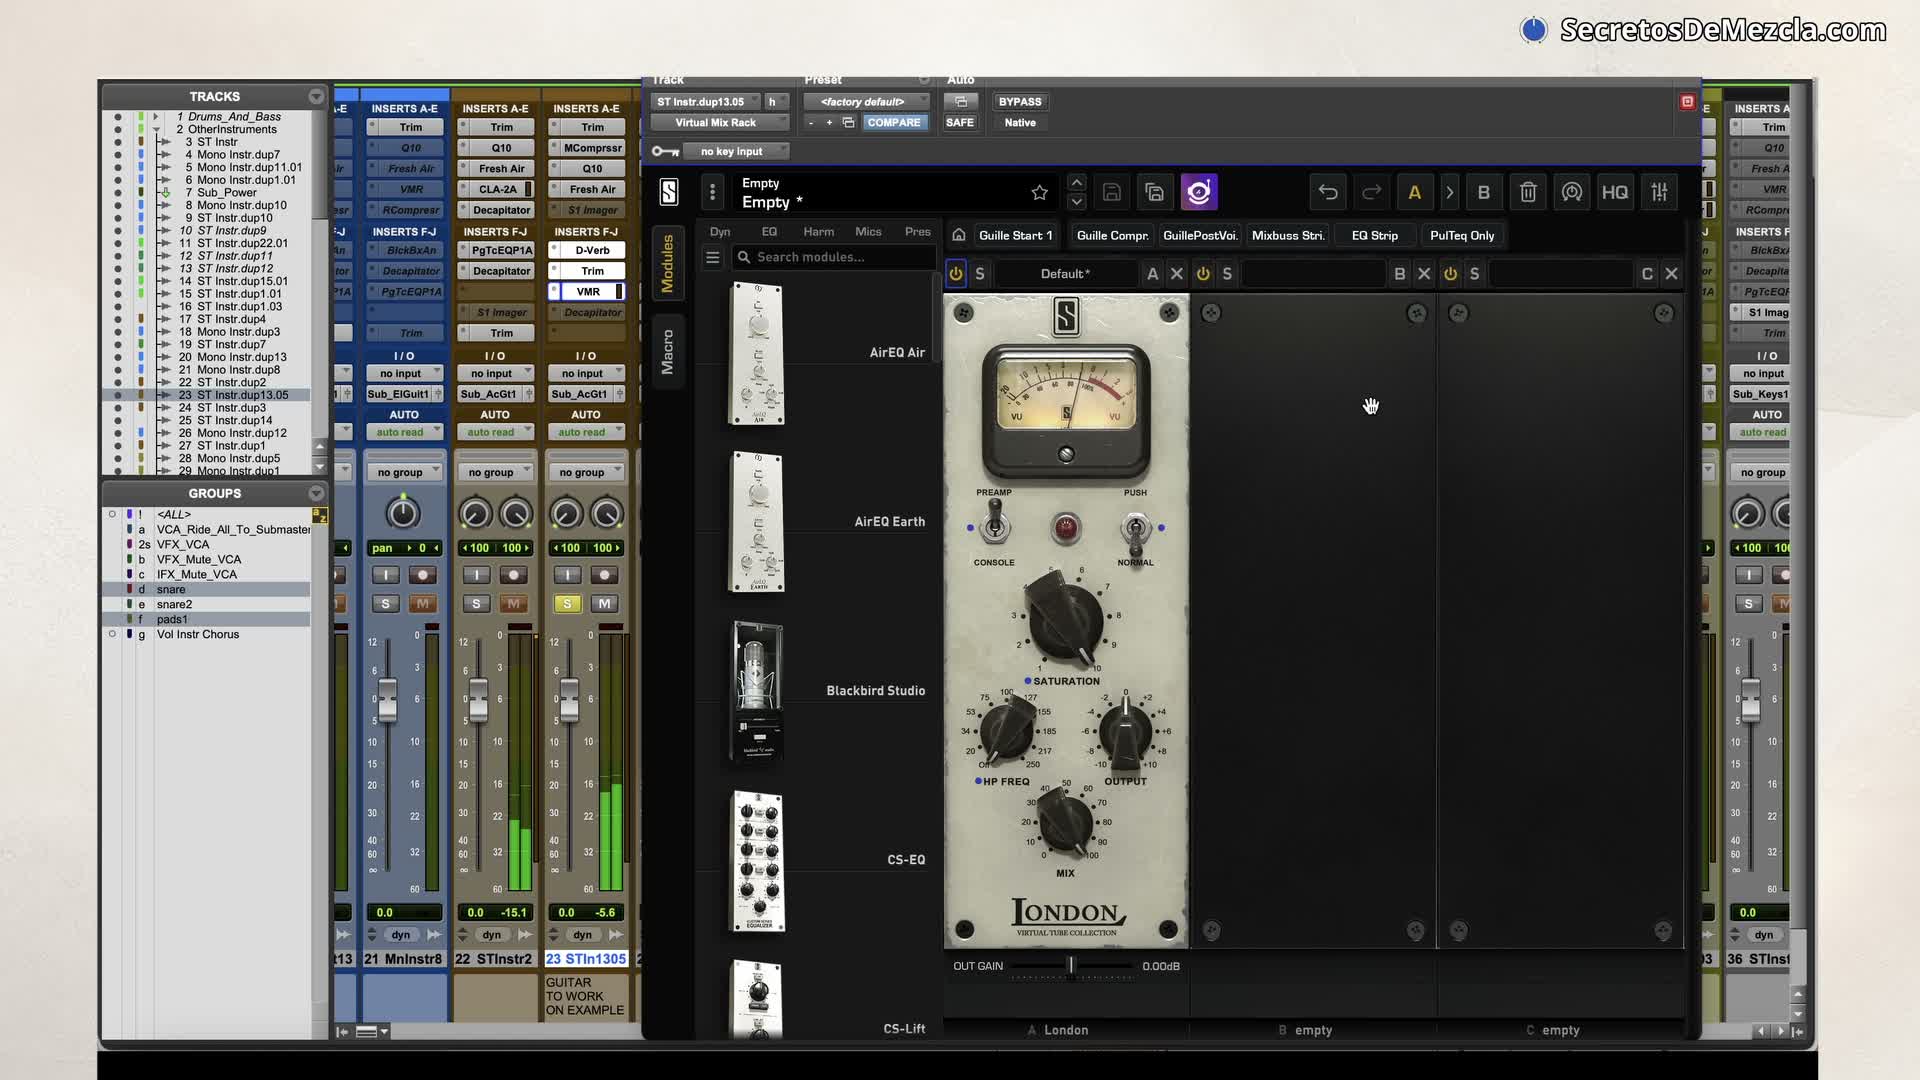The width and height of the screenshot is (1920, 1080).
Task: Click the home icon in preset tabs
Action: [958, 235]
